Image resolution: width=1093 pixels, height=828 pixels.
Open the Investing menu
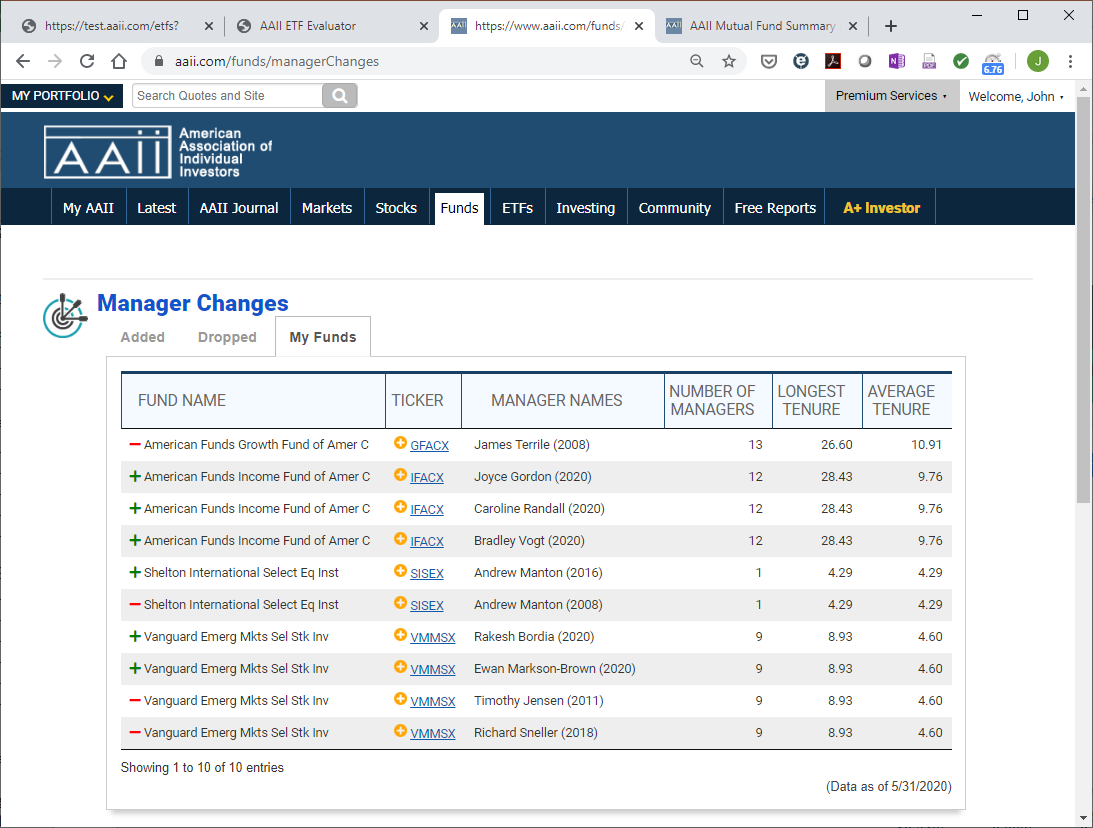click(586, 208)
